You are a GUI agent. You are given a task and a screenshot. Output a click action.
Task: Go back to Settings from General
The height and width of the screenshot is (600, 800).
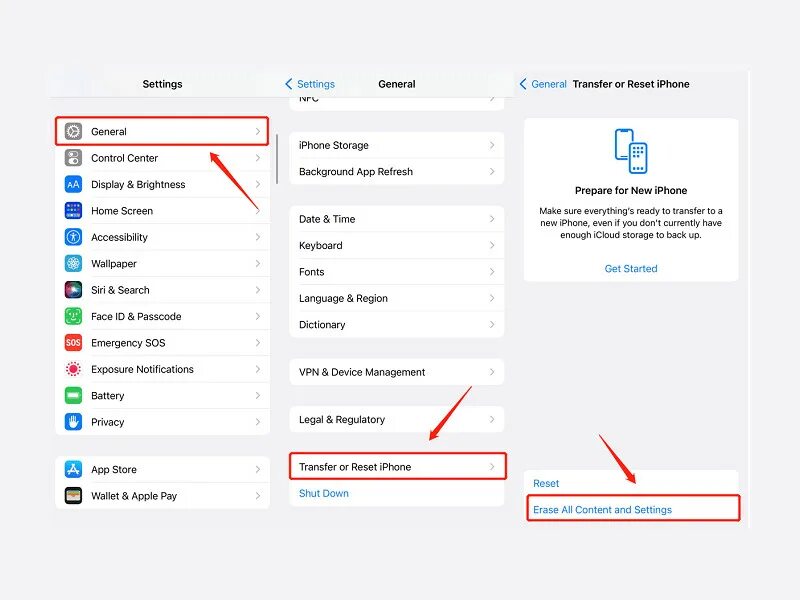pos(310,84)
